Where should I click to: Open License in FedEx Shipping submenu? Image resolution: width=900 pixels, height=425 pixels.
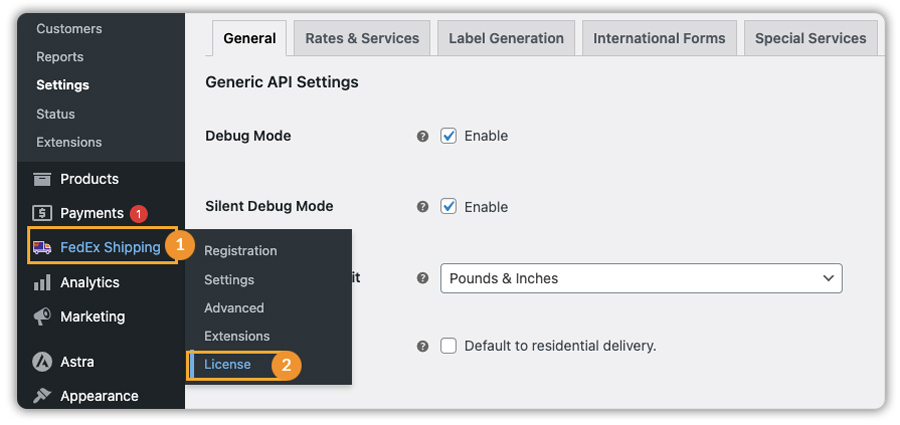[228, 365]
